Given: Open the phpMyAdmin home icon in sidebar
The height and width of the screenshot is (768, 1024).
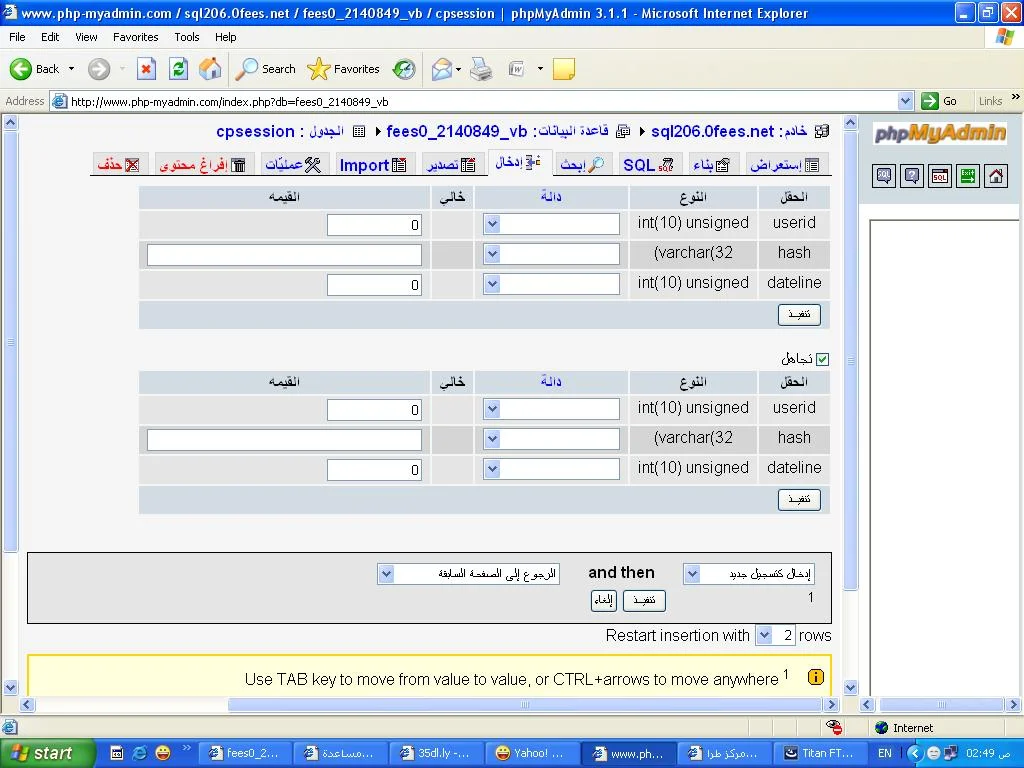Looking at the screenshot, I should point(996,176).
